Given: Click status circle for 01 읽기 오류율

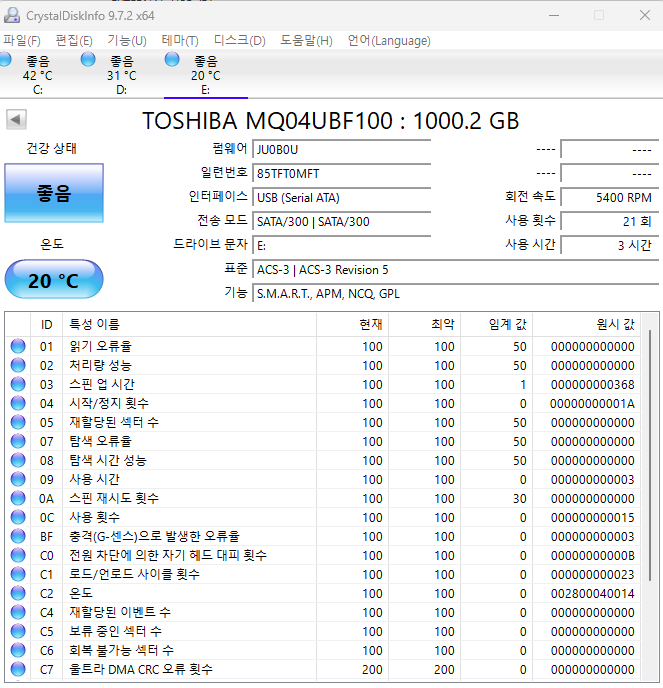Looking at the screenshot, I should coord(18,346).
